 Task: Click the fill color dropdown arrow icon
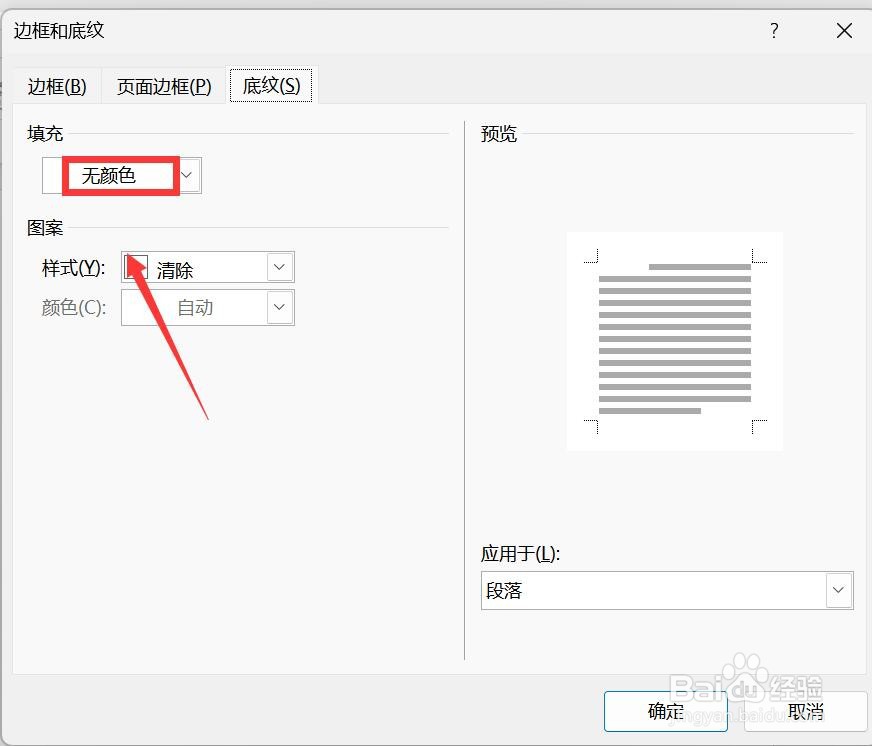[x=186, y=175]
